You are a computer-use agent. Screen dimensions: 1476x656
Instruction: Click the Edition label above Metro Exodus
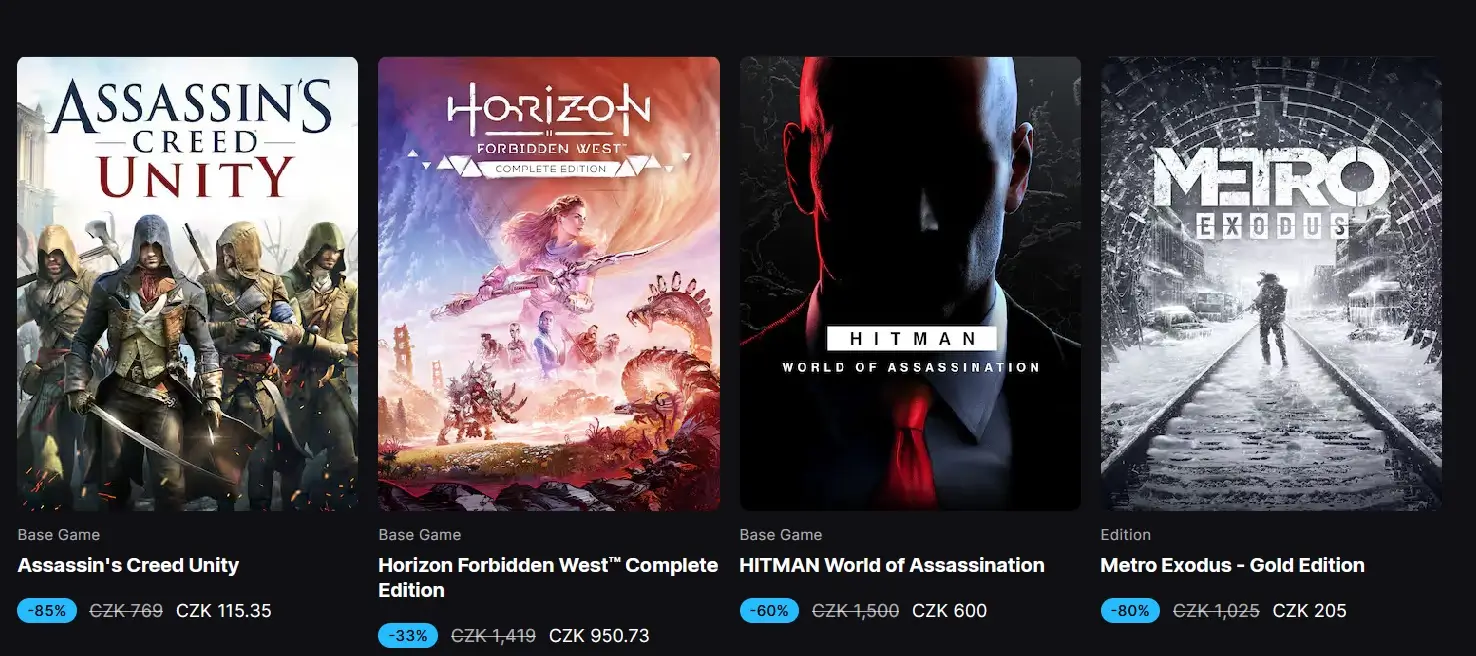coord(1125,535)
